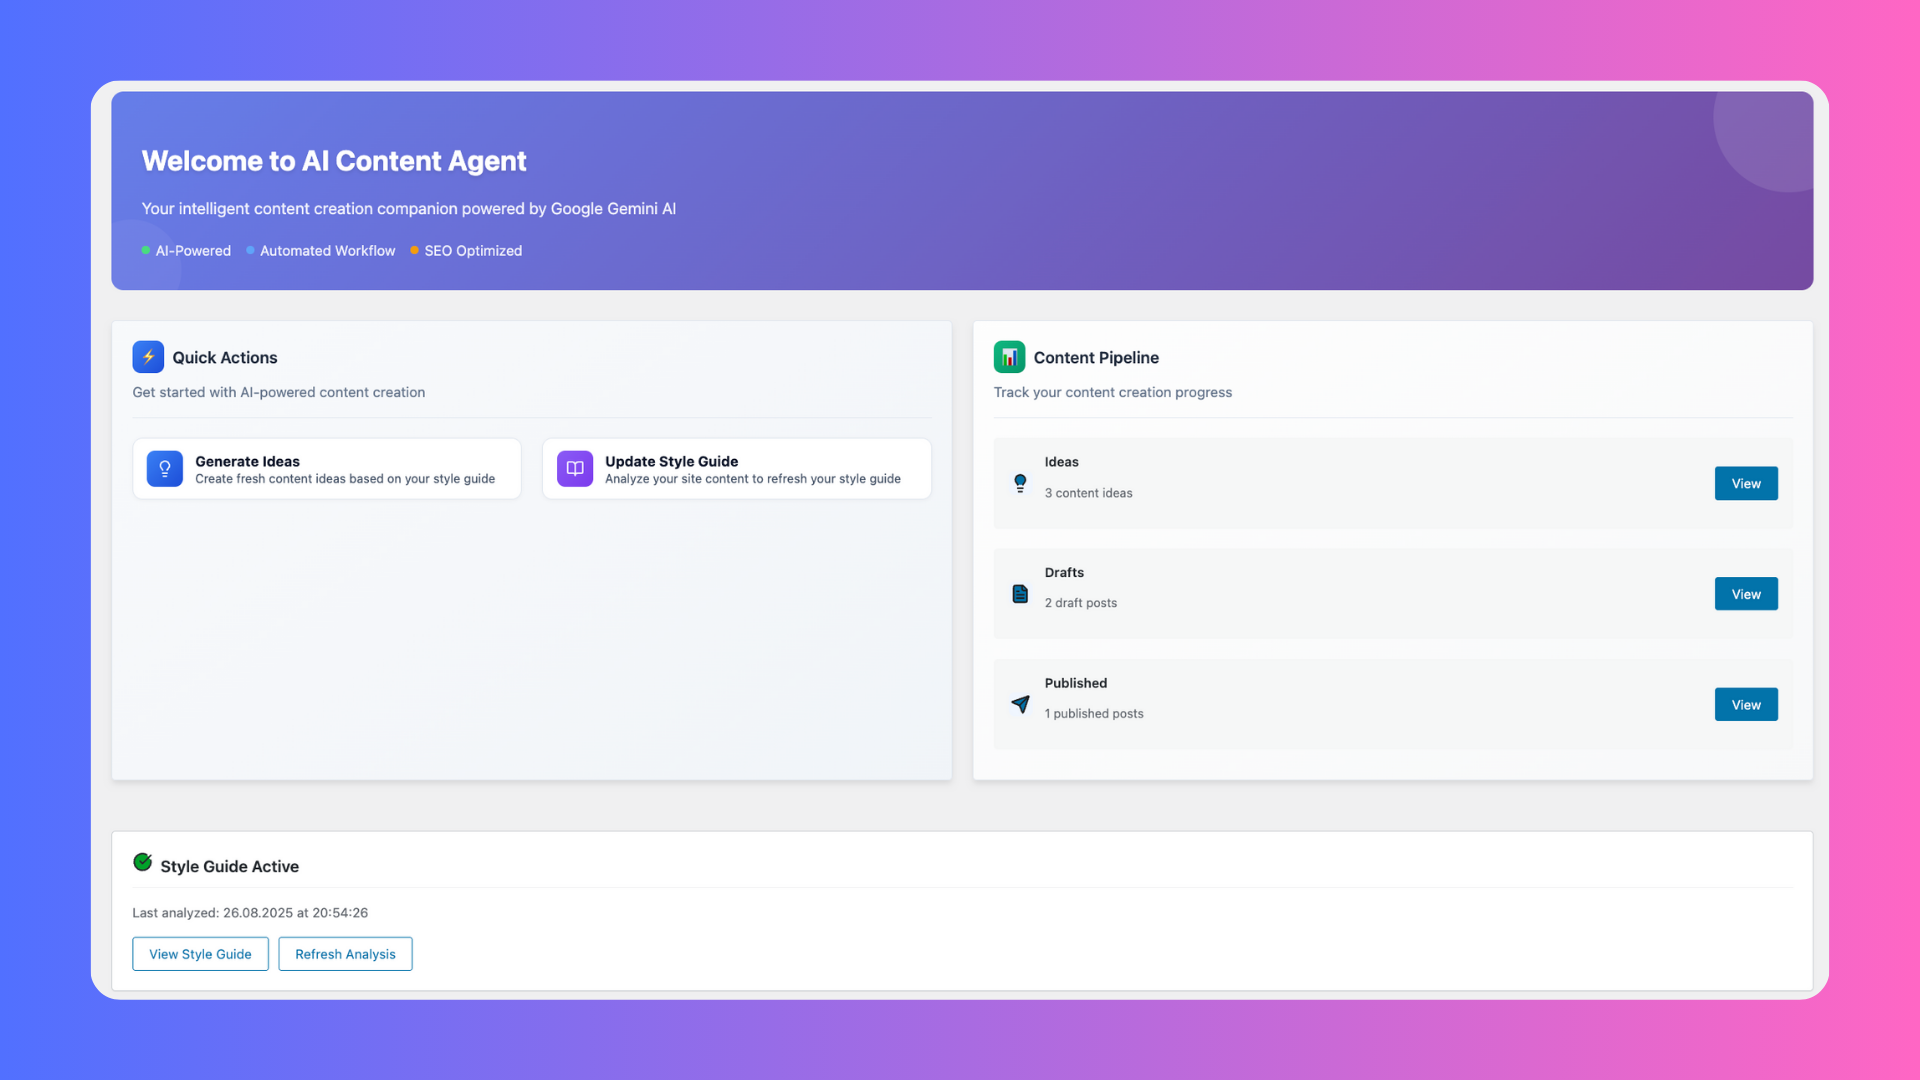1920x1080 pixels.
Task: Click the SEO Optimized orange tag
Action: tap(466, 251)
